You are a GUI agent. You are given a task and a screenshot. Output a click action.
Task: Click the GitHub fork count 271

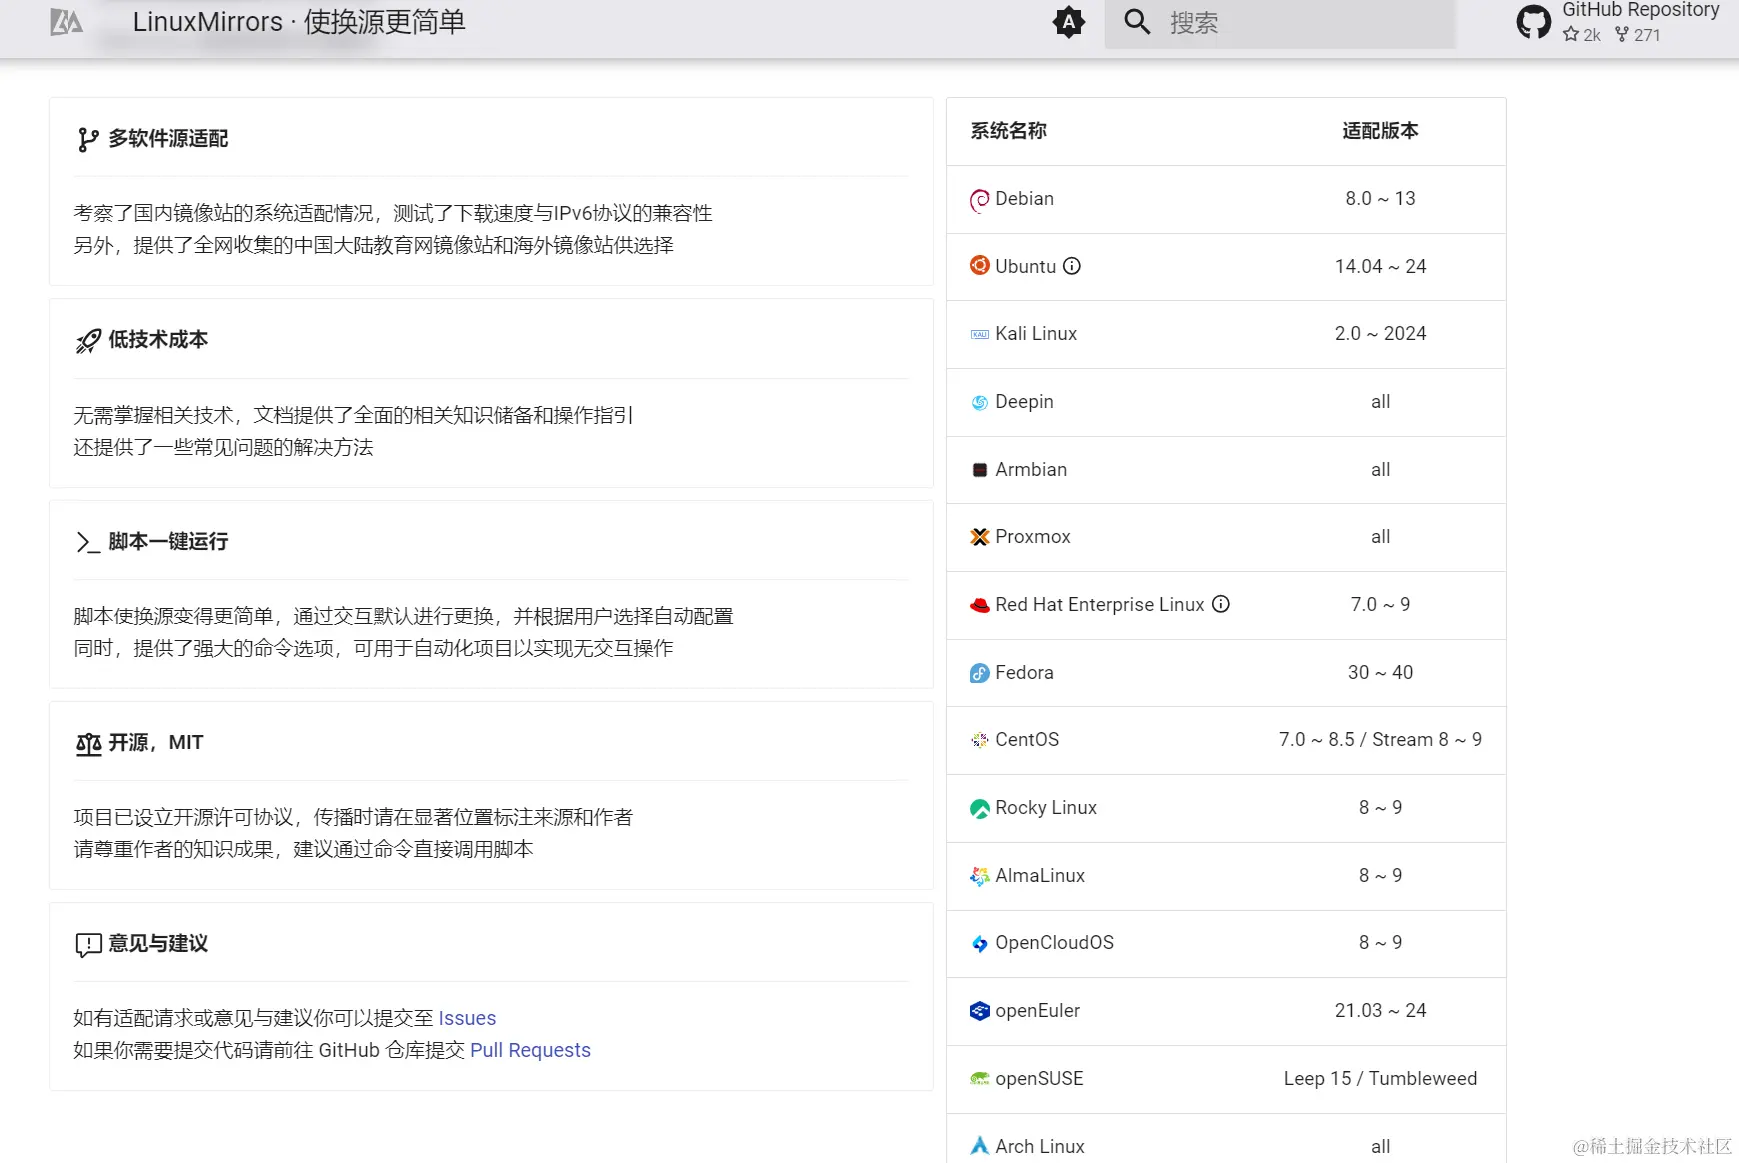(1638, 35)
